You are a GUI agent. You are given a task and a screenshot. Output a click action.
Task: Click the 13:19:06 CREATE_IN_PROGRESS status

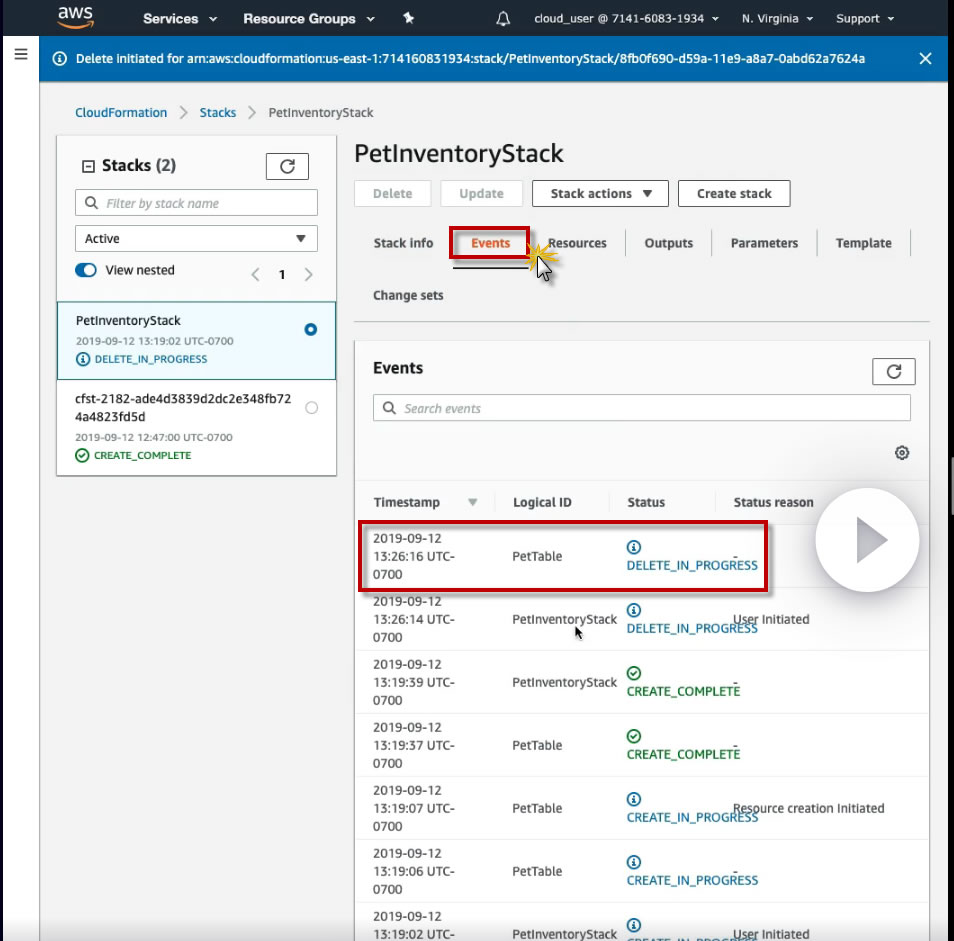pyautogui.click(x=692, y=880)
